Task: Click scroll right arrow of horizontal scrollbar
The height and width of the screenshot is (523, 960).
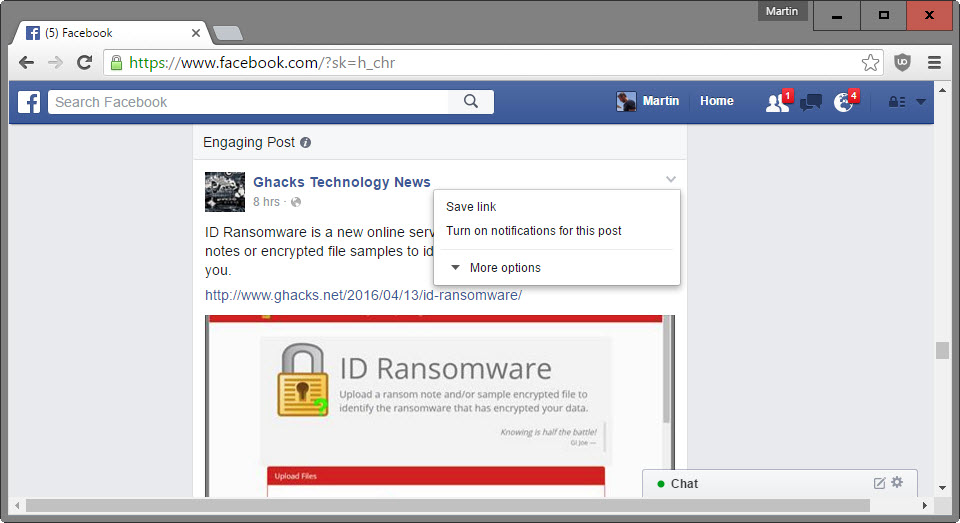Action: pyautogui.click(x=924, y=505)
